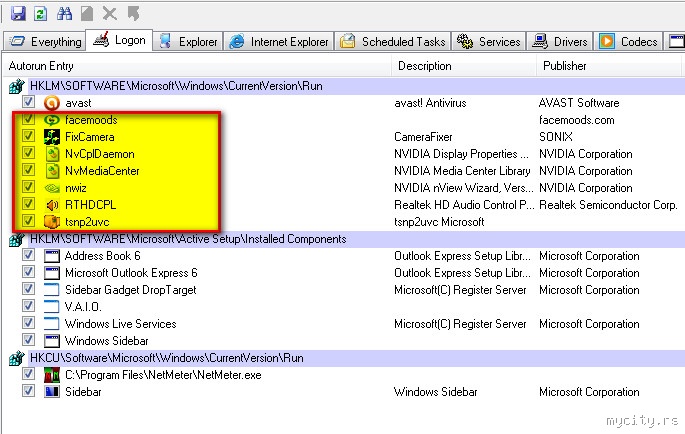
Task: Switch to the Everything tab
Action: [44, 42]
